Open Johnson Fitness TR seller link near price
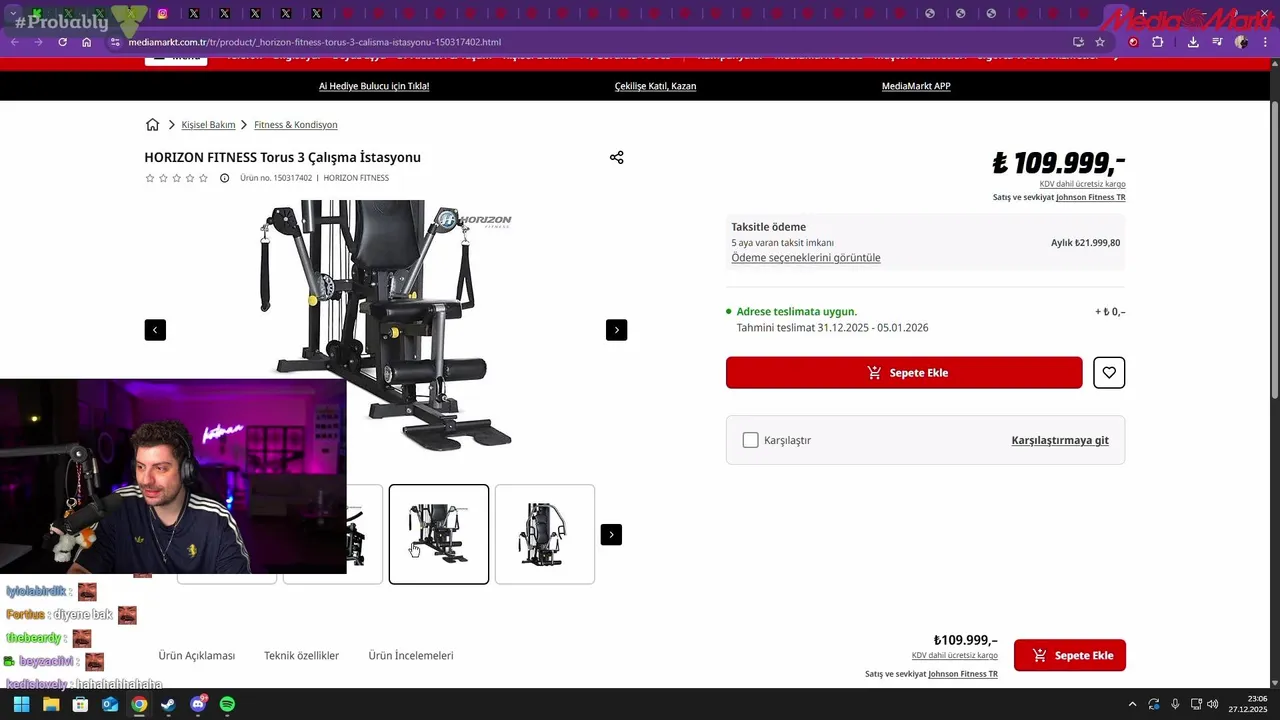1280x720 pixels. [1090, 198]
